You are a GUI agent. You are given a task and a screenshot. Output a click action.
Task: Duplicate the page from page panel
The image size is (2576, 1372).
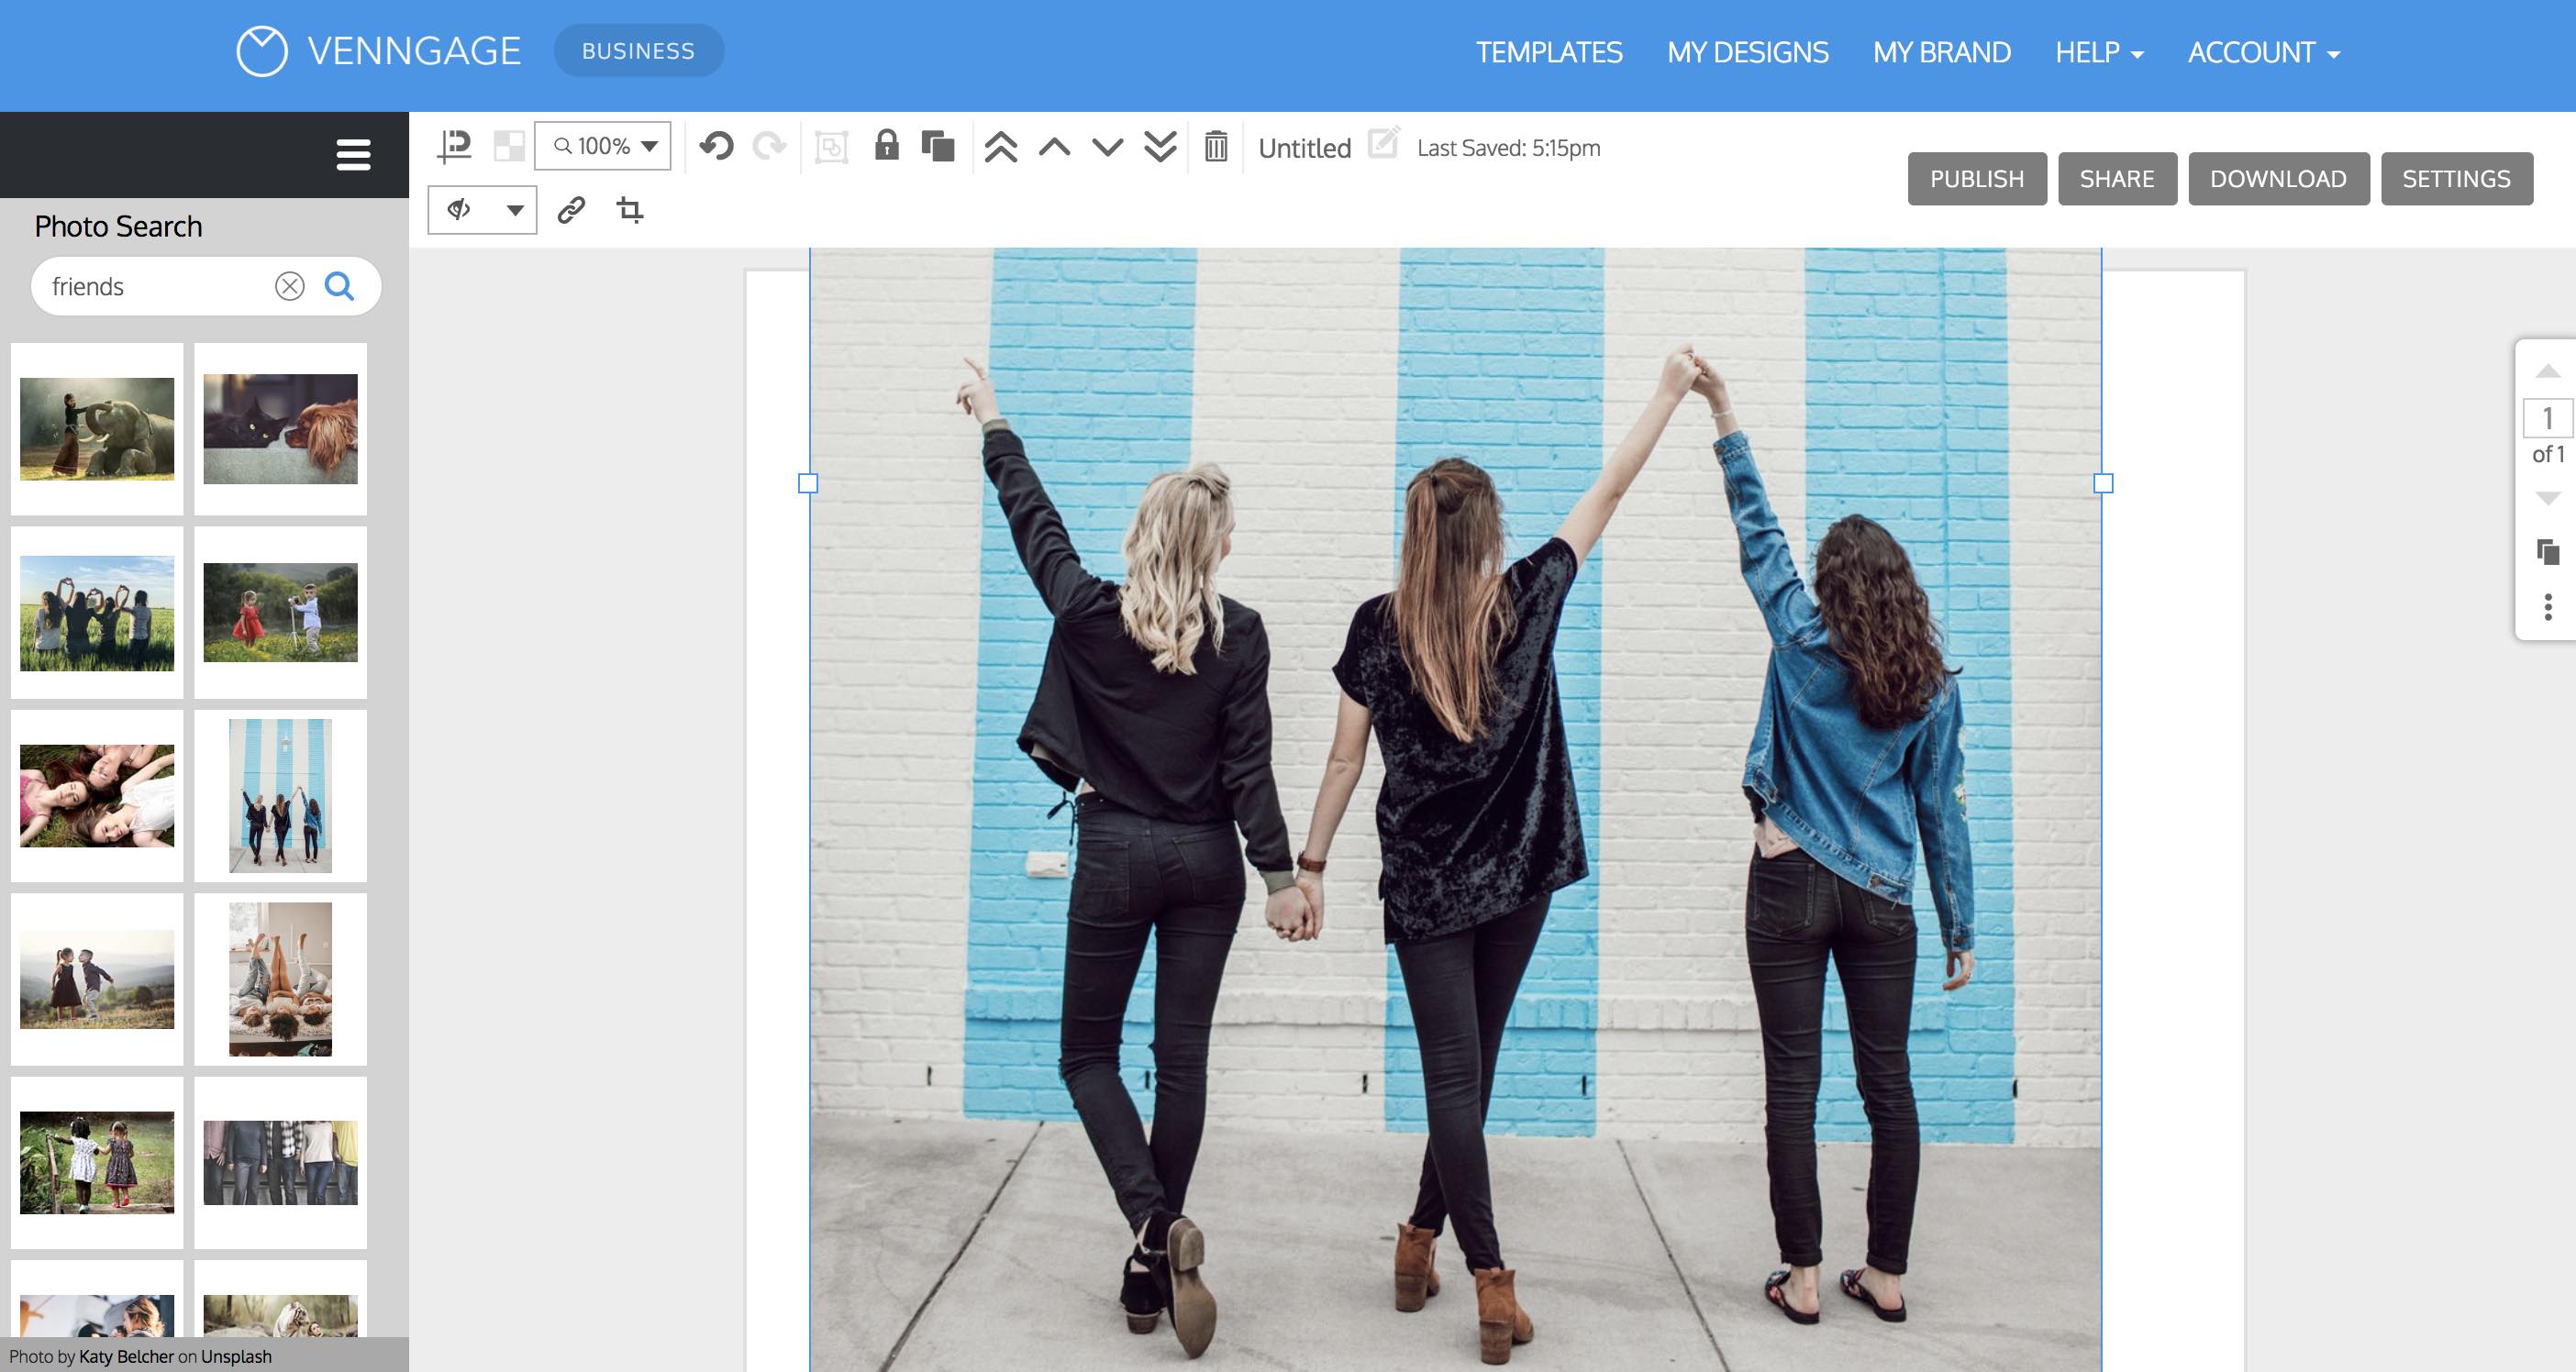(x=2547, y=552)
